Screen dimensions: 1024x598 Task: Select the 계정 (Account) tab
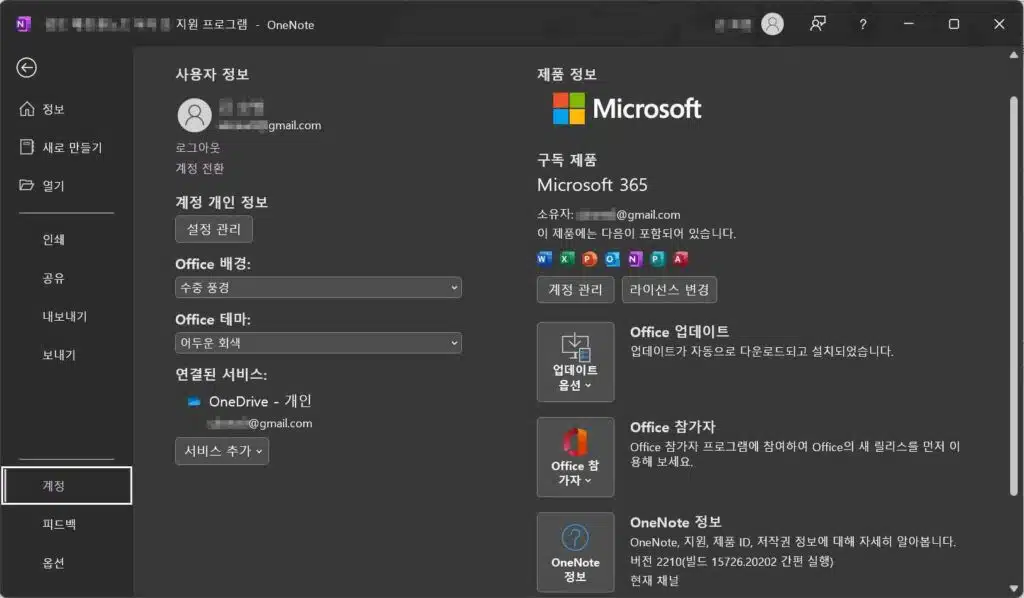67,485
